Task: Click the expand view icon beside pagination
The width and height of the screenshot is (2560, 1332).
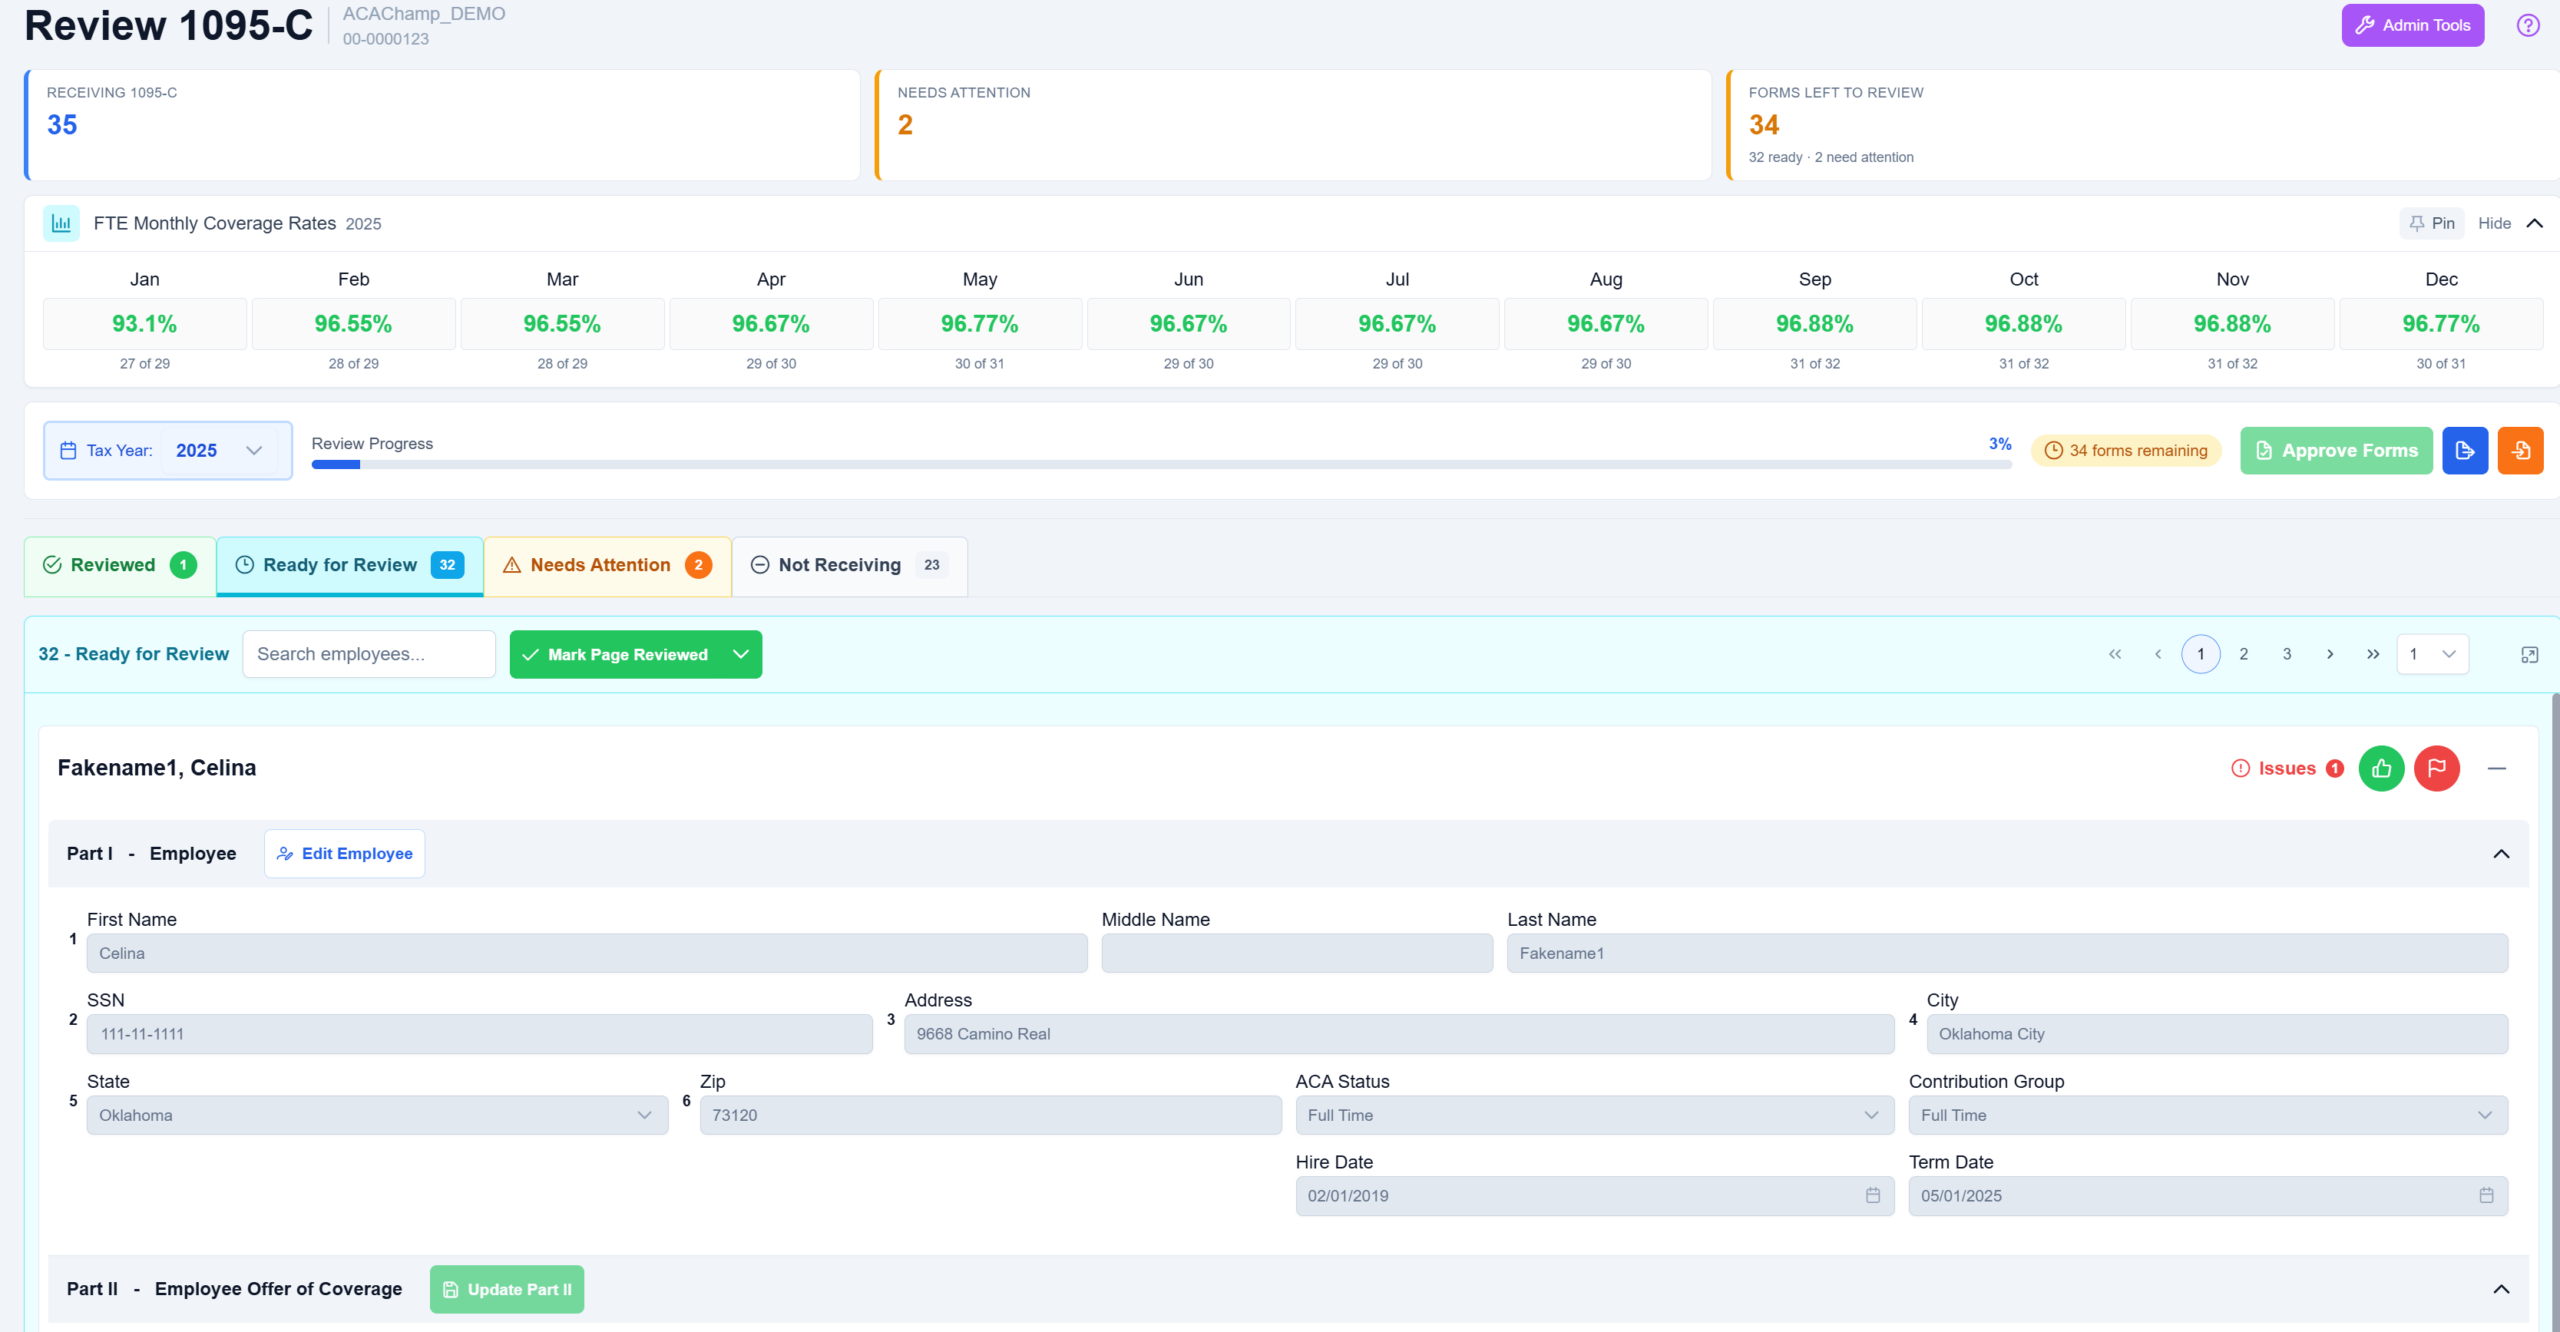Action: pos(2530,654)
